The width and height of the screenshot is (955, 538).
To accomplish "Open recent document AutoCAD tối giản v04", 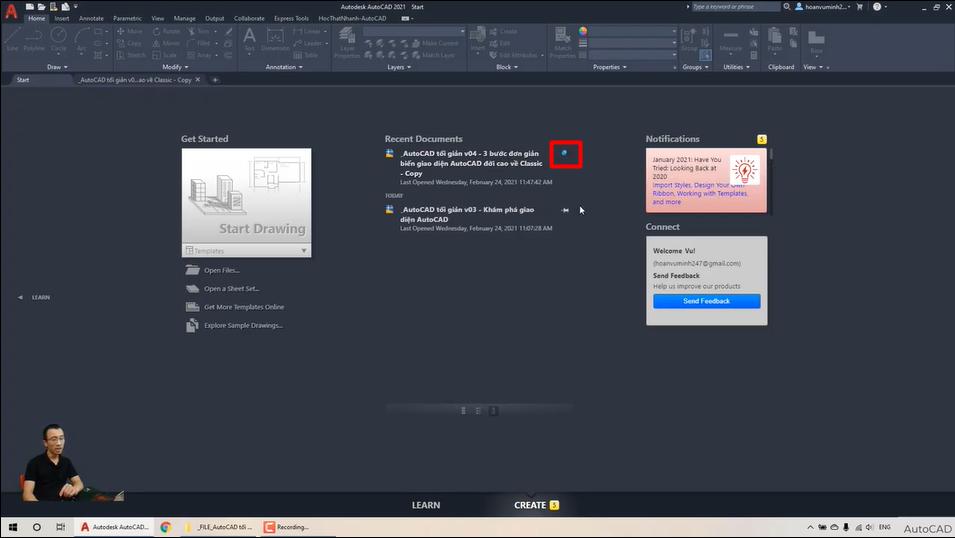I will point(471,163).
